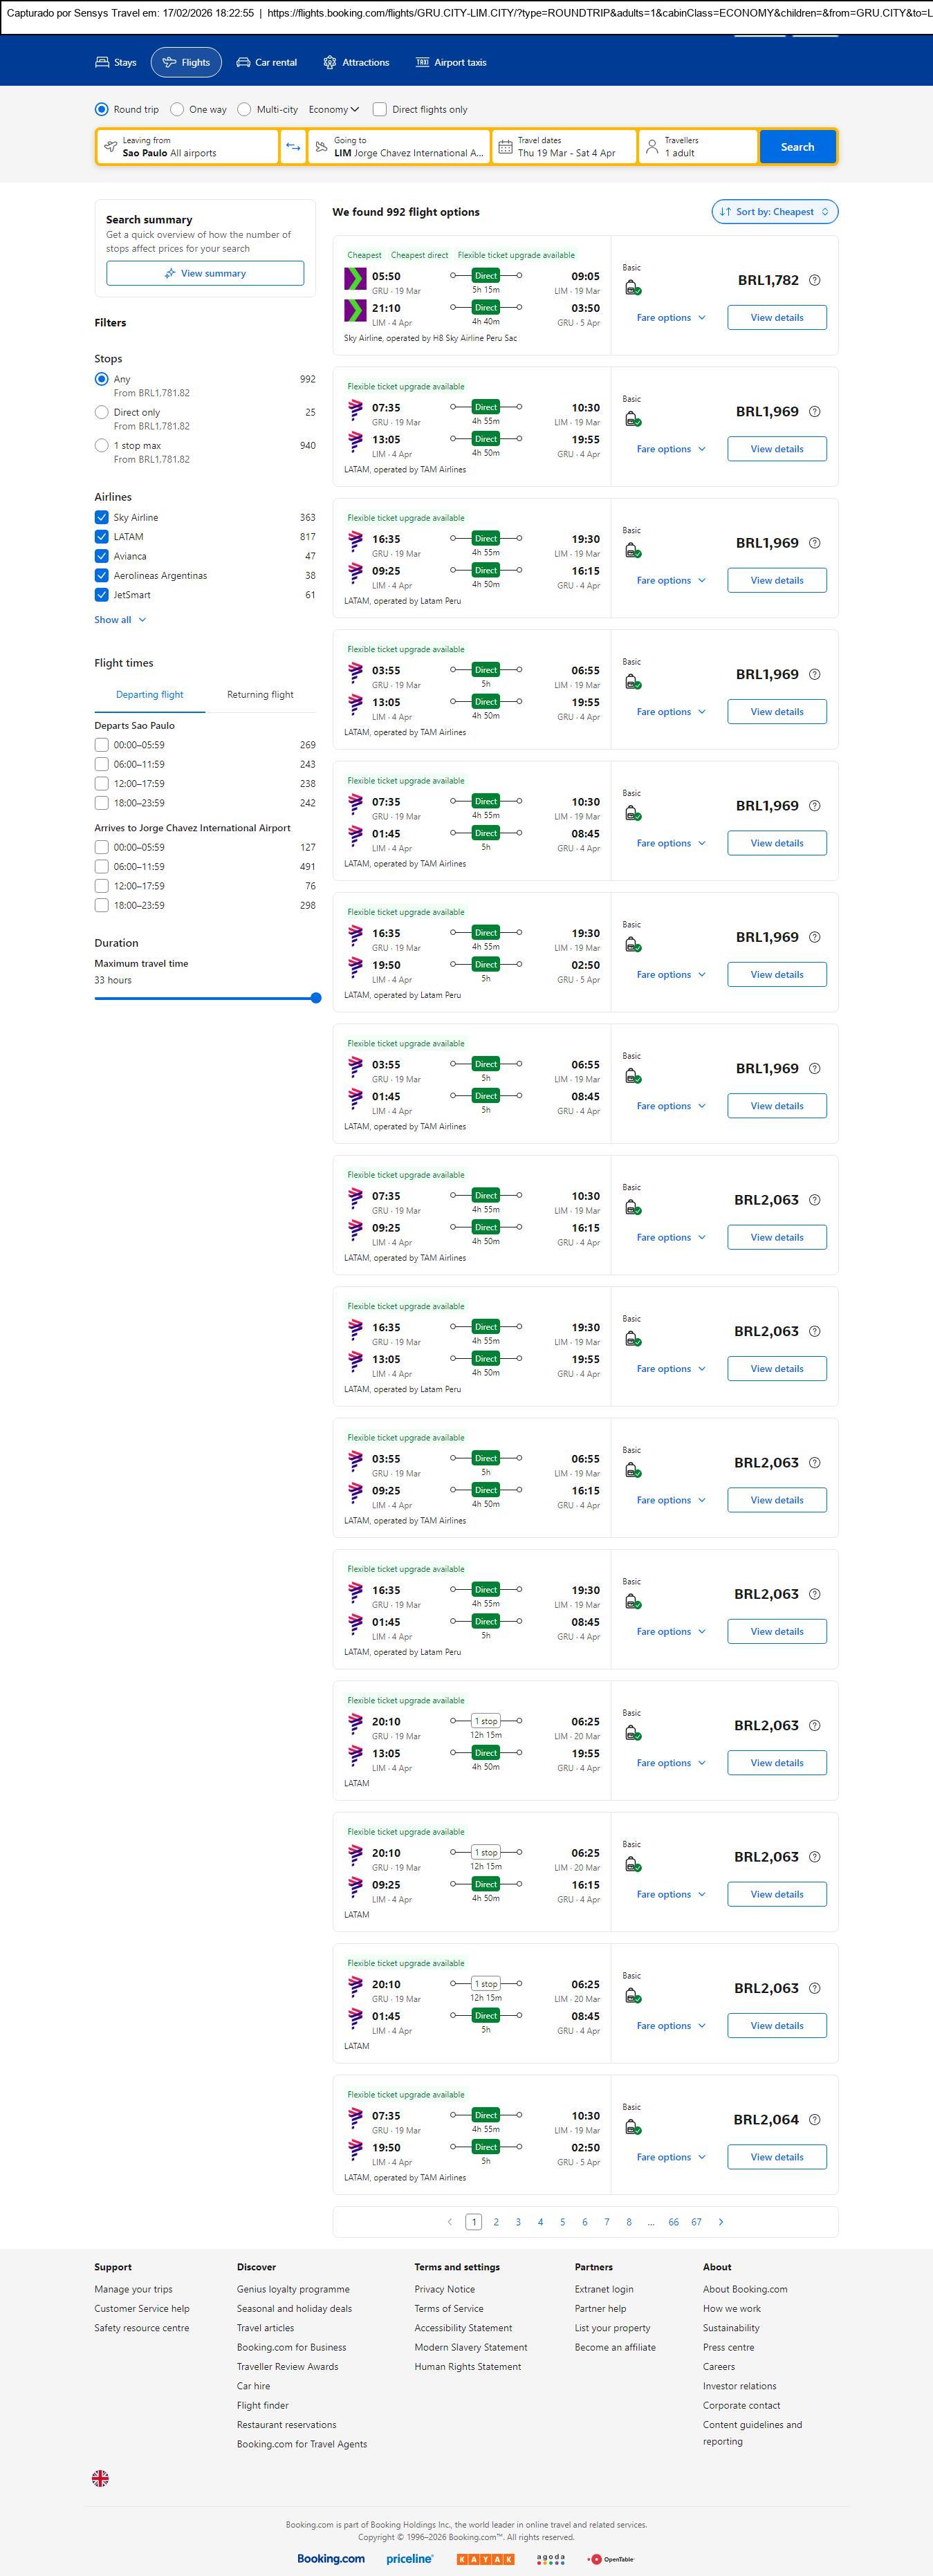Click the UK flag language icon in footer
Screen dimensions: 933x2576
[100, 2477]
